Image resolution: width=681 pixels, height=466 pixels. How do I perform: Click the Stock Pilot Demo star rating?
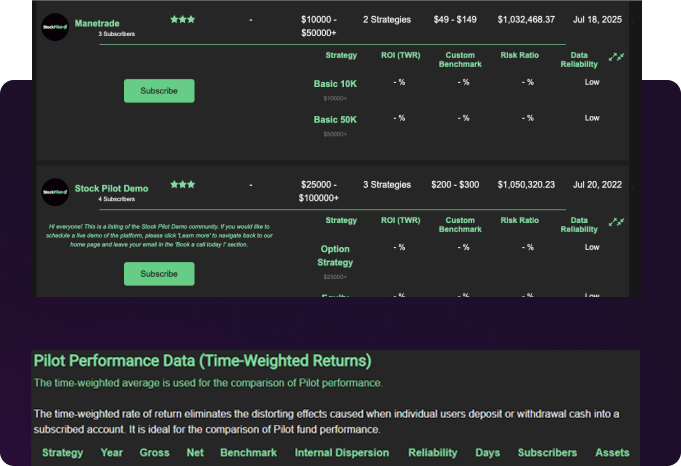tap(182, 185)
